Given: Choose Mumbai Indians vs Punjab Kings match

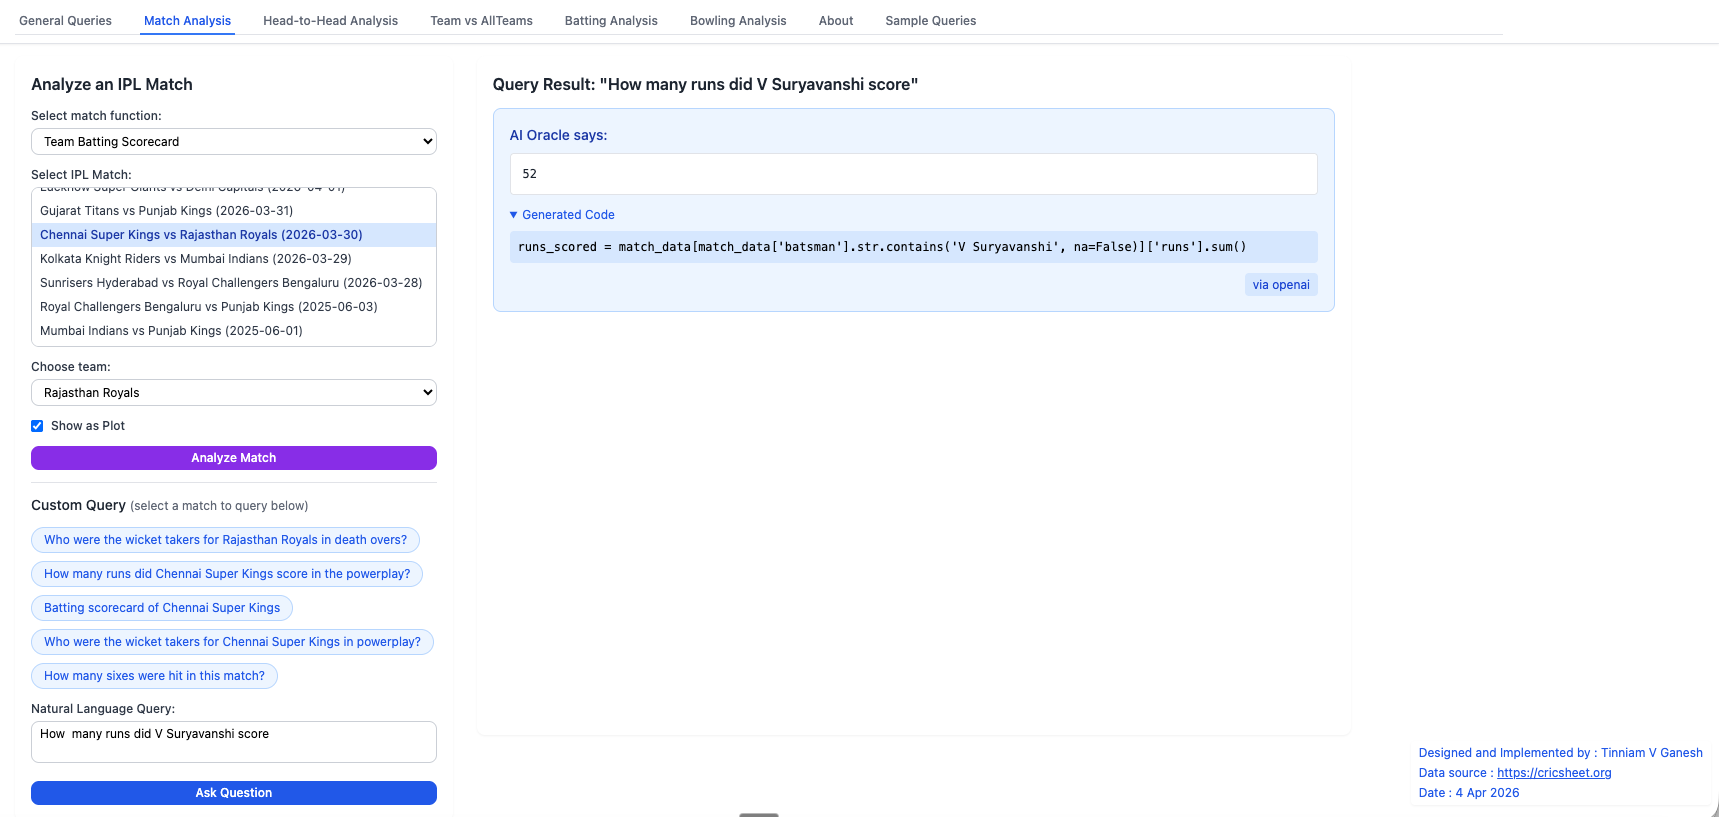Looking at the screenshot, I should click(x=171, y=331).
